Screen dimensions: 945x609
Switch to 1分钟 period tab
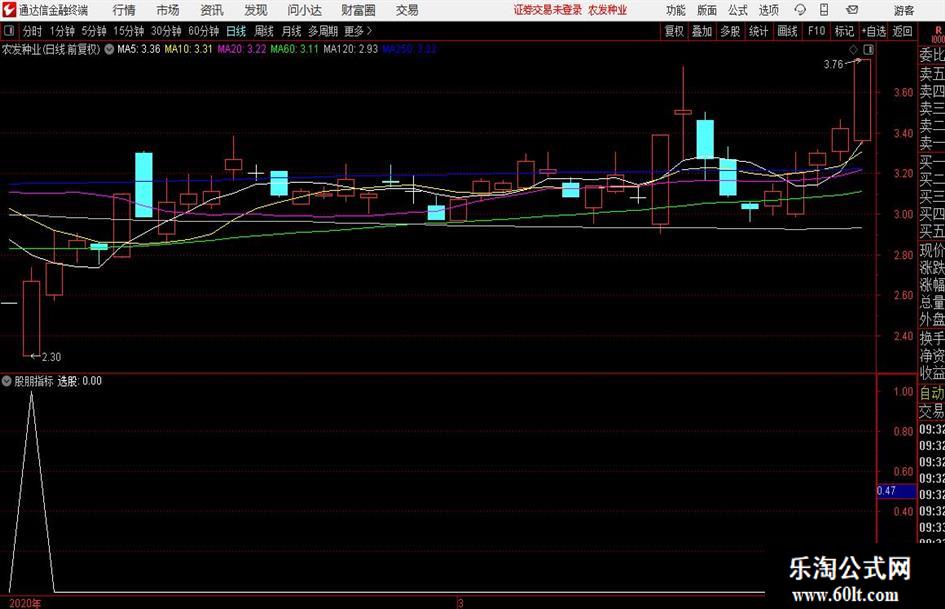[x=62, y=31]
